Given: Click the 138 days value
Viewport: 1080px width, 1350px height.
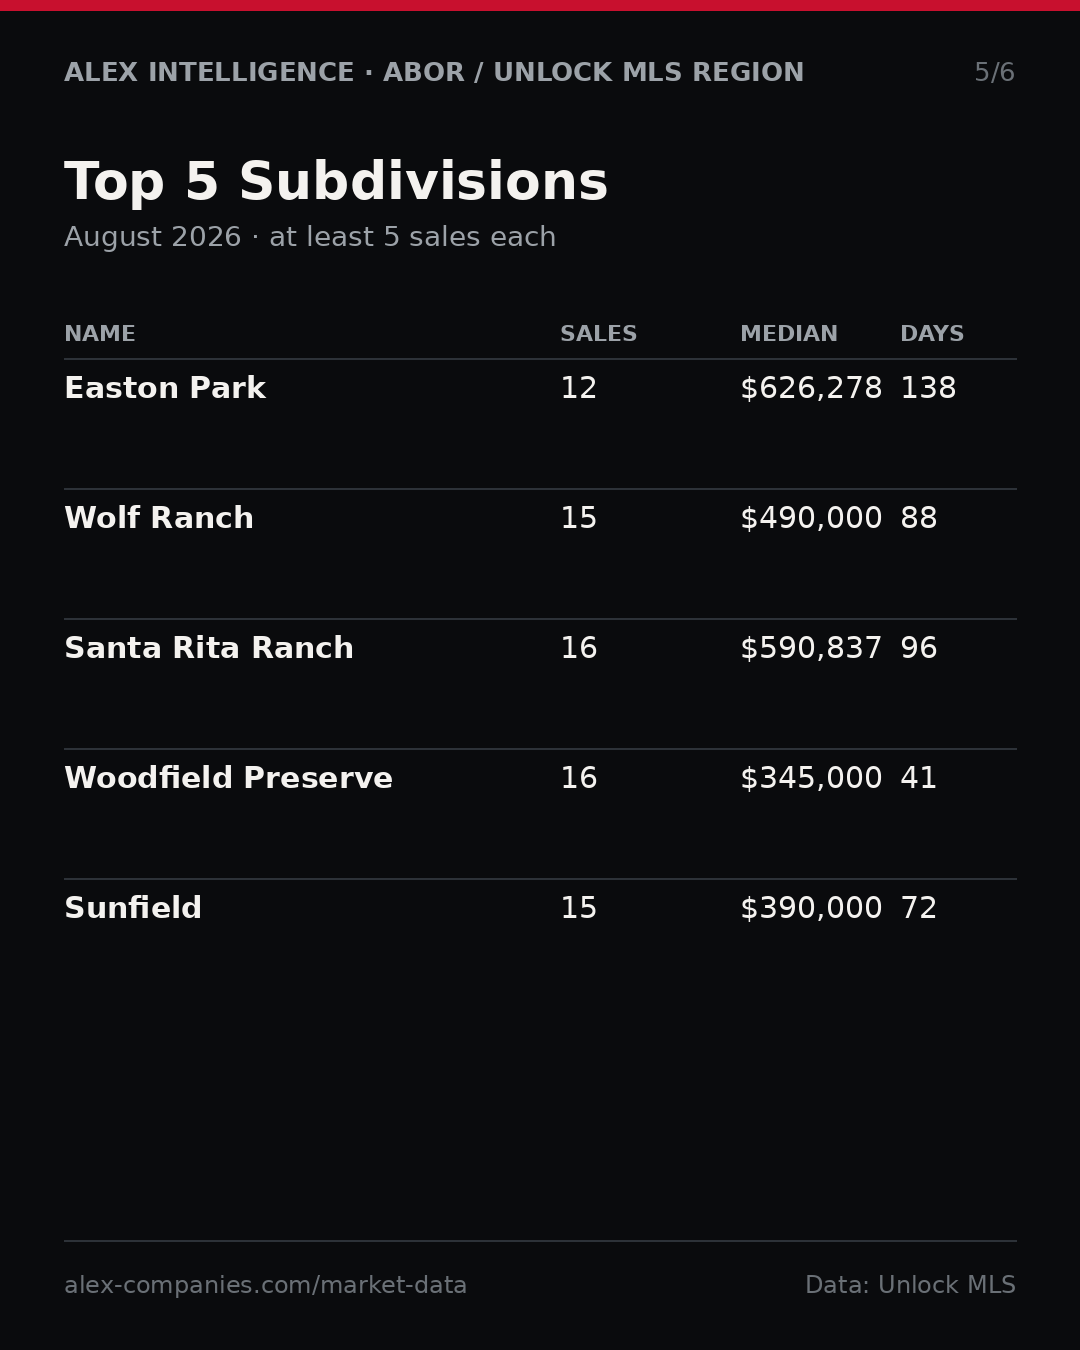Looking at the screenshot, I should pyautogui.click(x=928, y=389).
